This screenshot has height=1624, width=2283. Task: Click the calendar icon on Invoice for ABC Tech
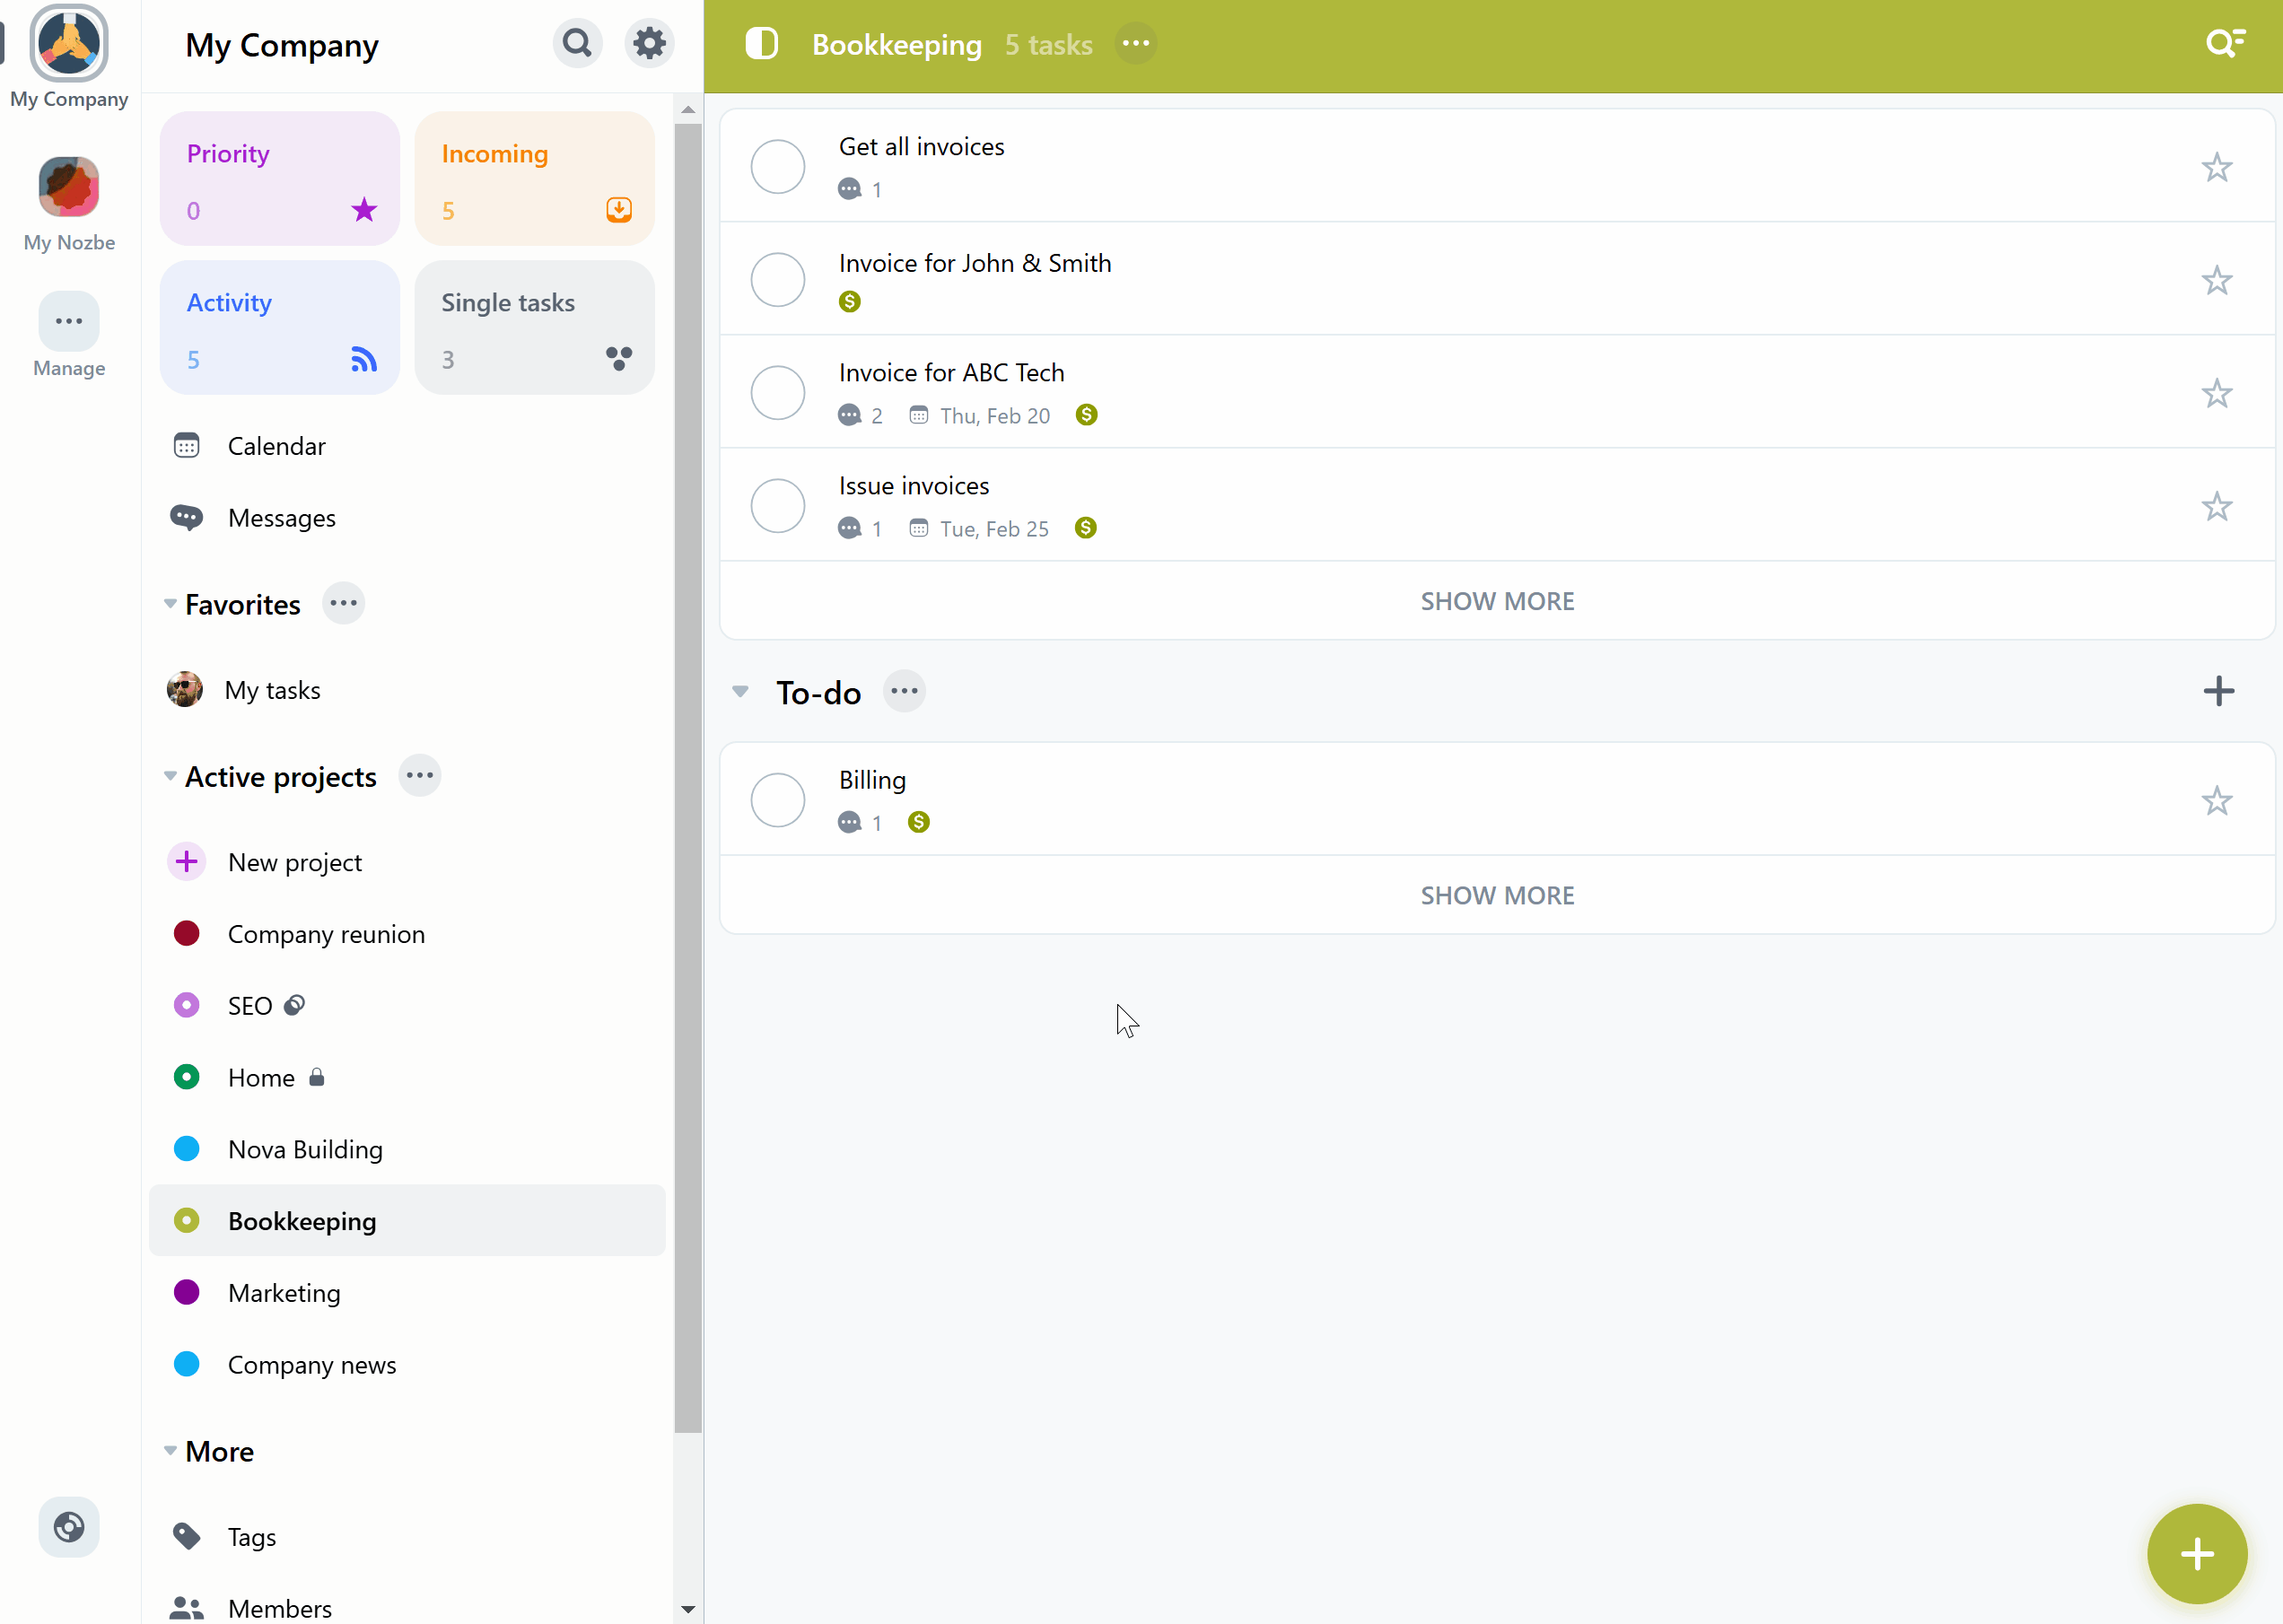[917, 415]
